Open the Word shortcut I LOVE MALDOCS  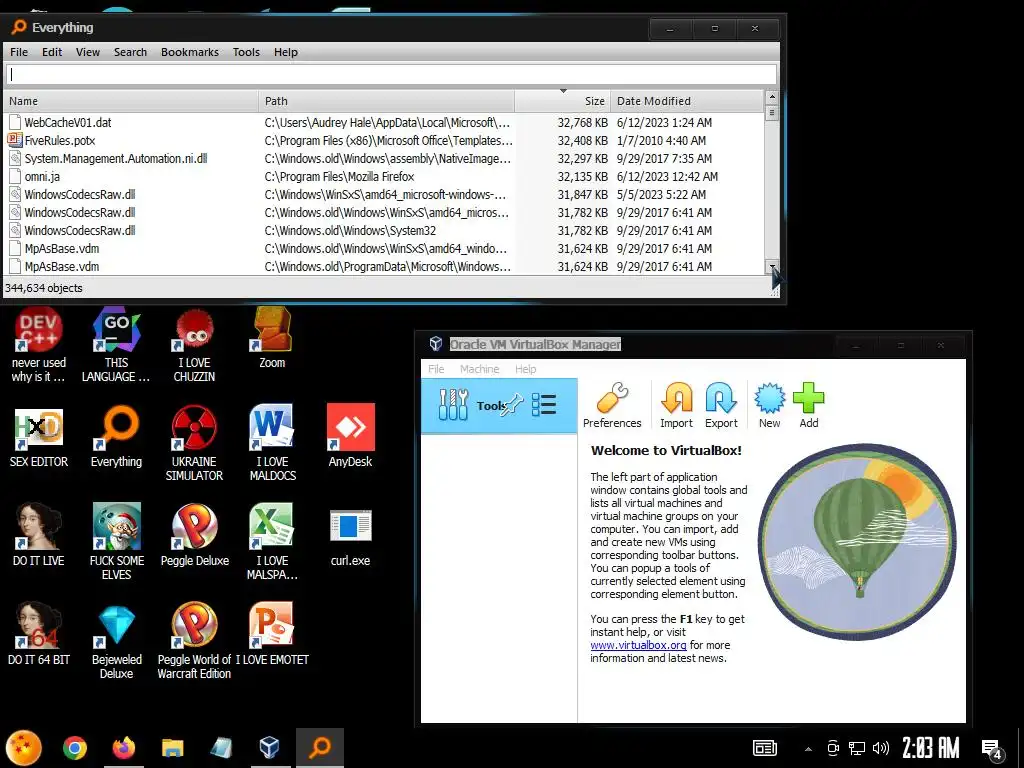point(272,443)
